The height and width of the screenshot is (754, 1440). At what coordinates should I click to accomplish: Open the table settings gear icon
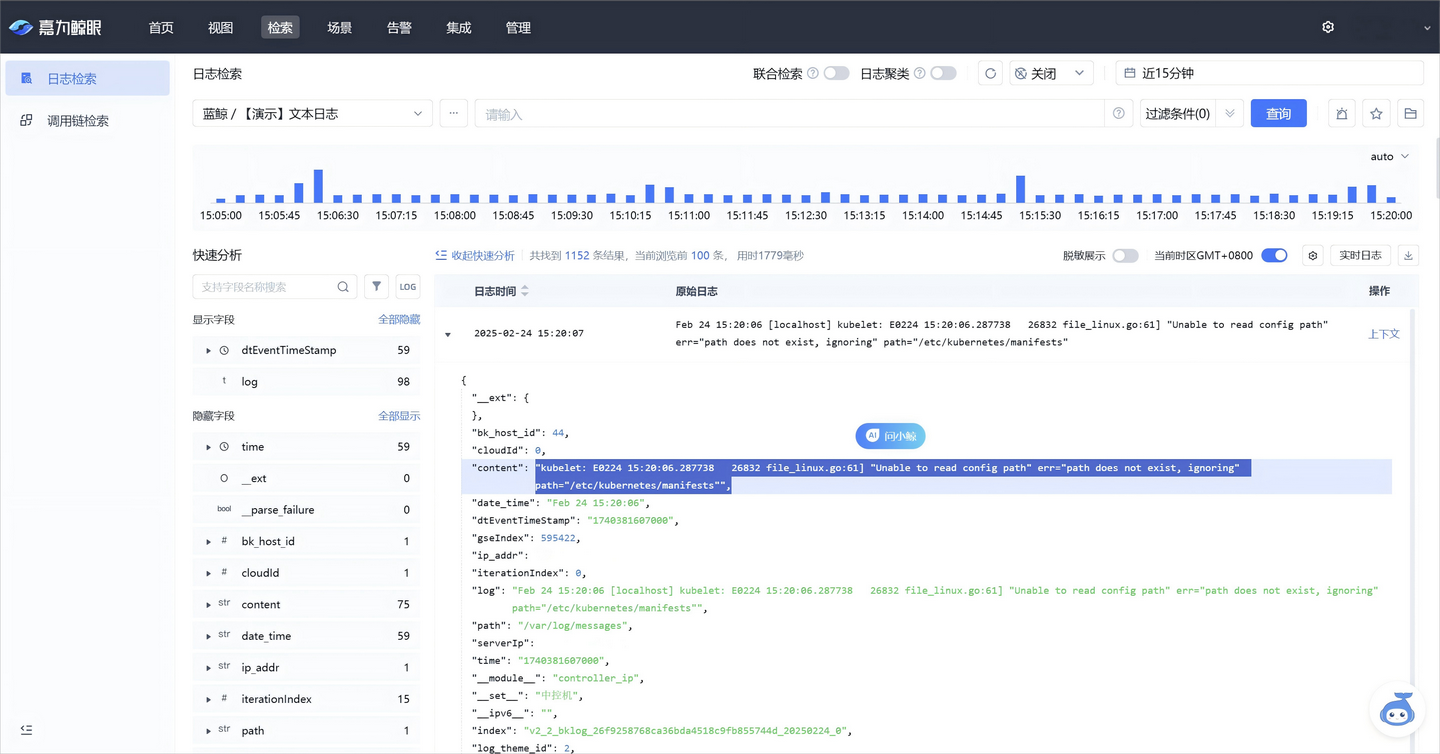coord(1313,256)
